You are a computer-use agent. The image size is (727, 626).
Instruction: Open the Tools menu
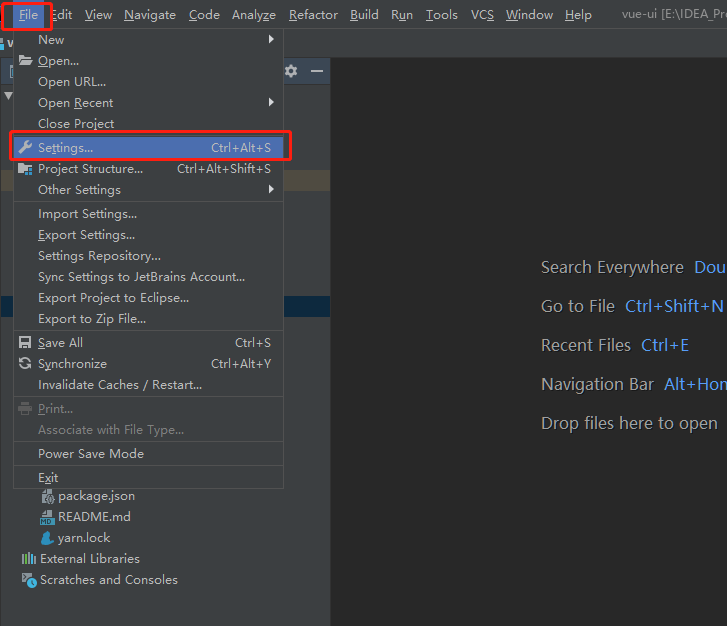pyautogui.click(x=441, y=15)
